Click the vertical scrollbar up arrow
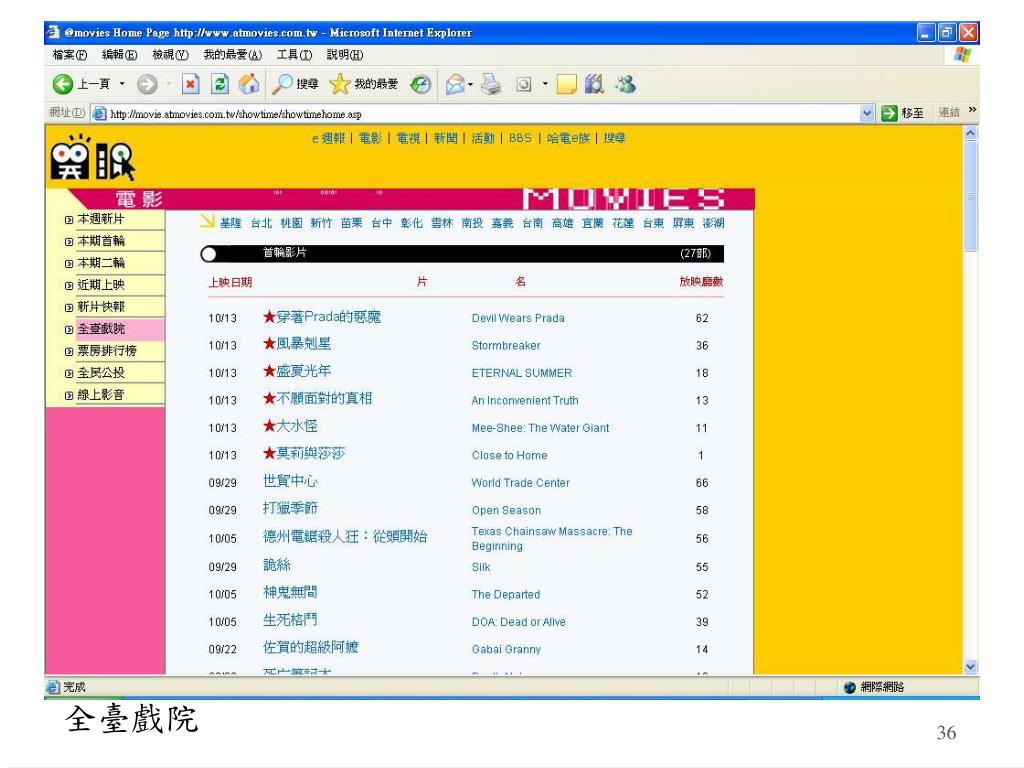This screenshot has width=1024, height=768. [970, 133]
